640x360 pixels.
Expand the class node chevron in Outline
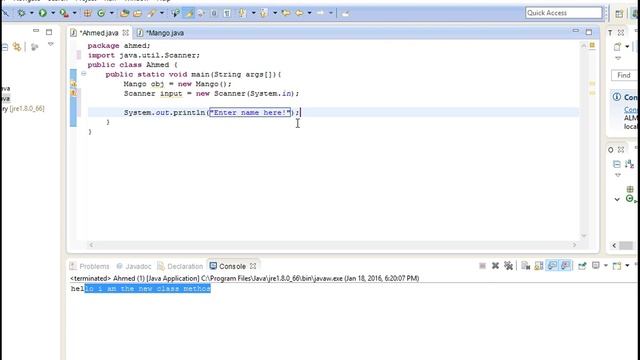617,199
